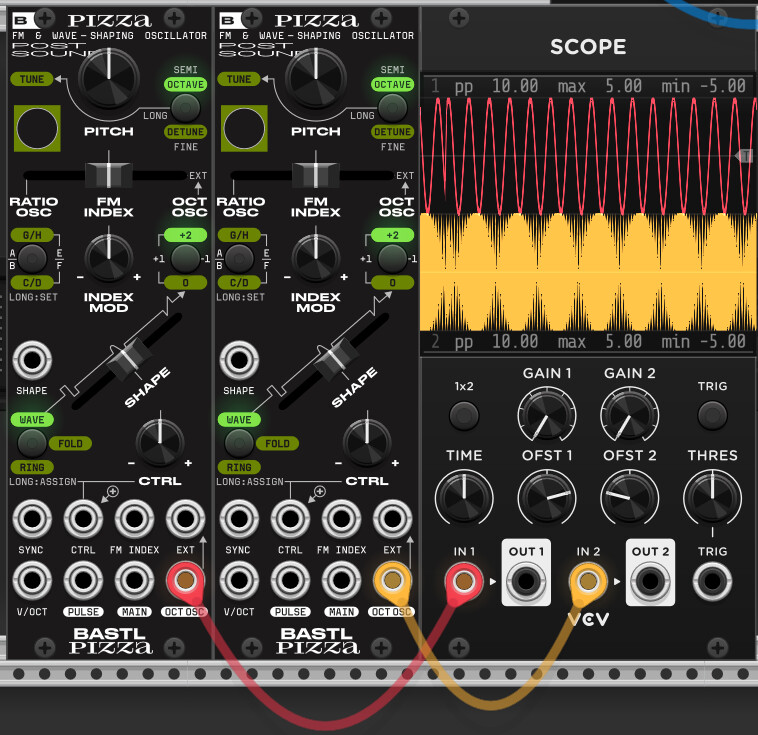Image resolution: width=758 pixels, height=735 pixels.
Task: Toggle the RATIO OSC selector button, left Pizza
Action: [x=32, y=258]
